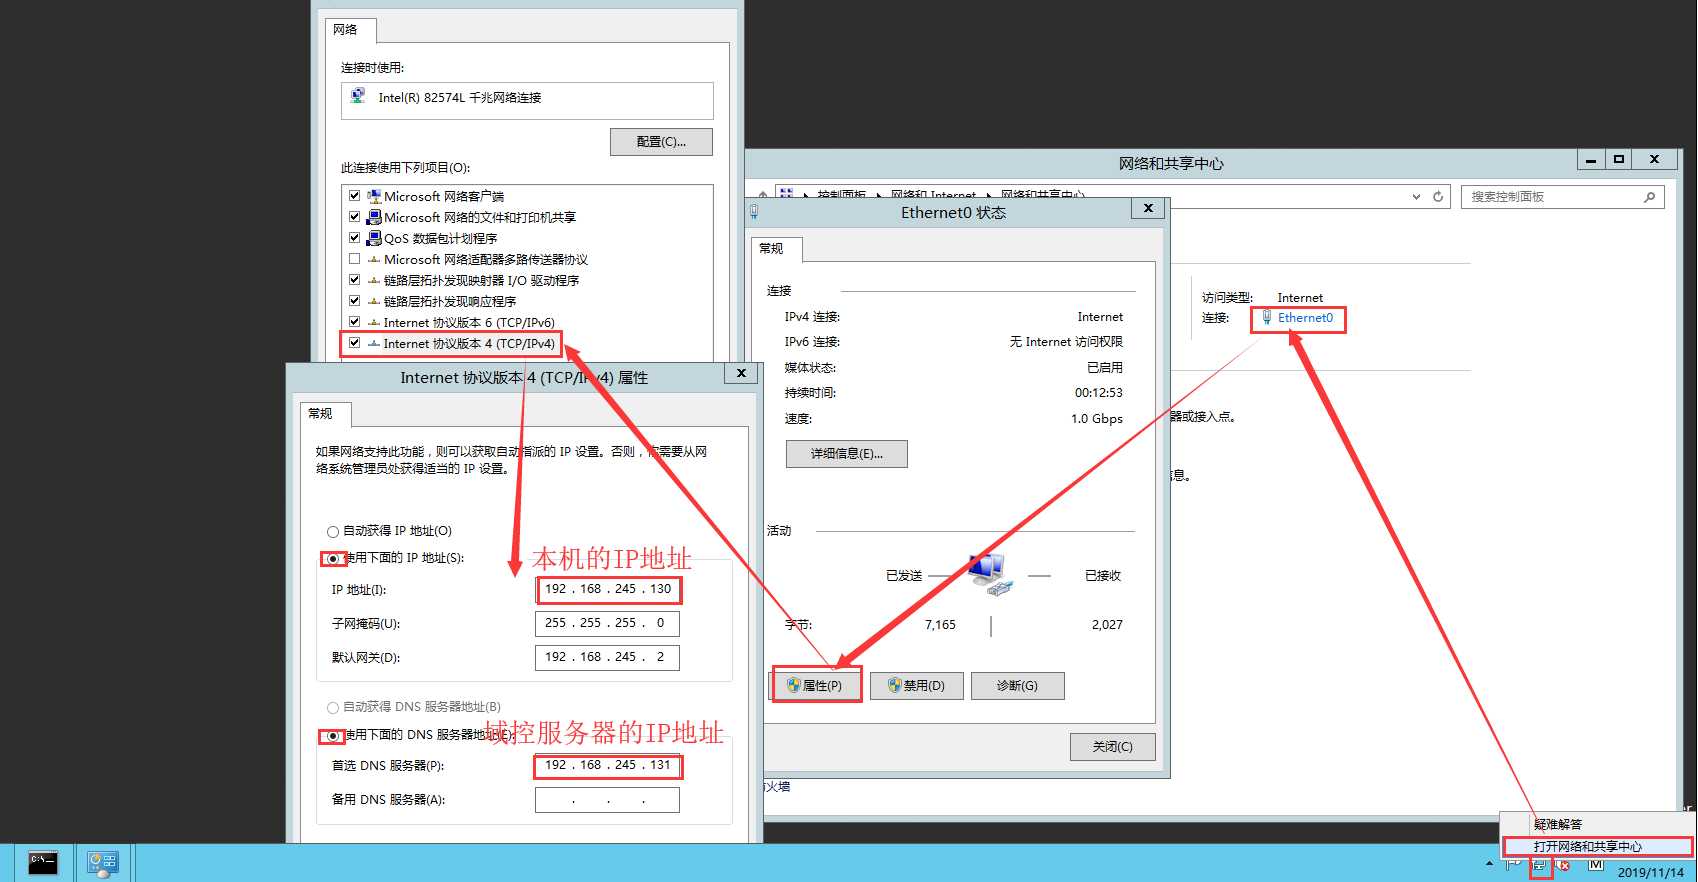Screen dimensions: 1698x882
Task: Choose 打开网络和共享中心 menu item
Action: pyautogui.click(x=1596, y=847)
